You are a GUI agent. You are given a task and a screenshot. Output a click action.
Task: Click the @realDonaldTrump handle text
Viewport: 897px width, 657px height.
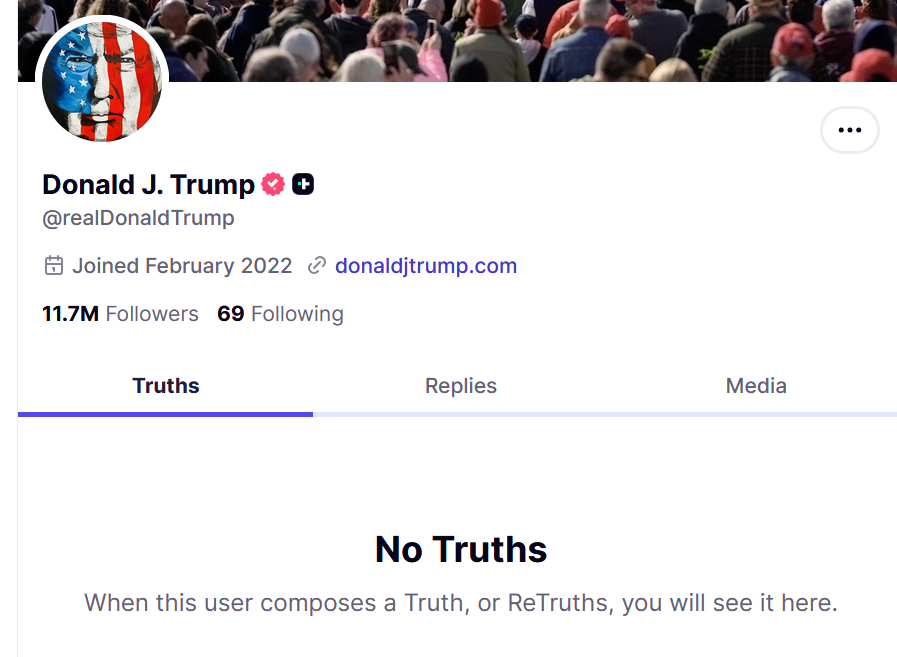pyautogui.click(x=138, y=217)
